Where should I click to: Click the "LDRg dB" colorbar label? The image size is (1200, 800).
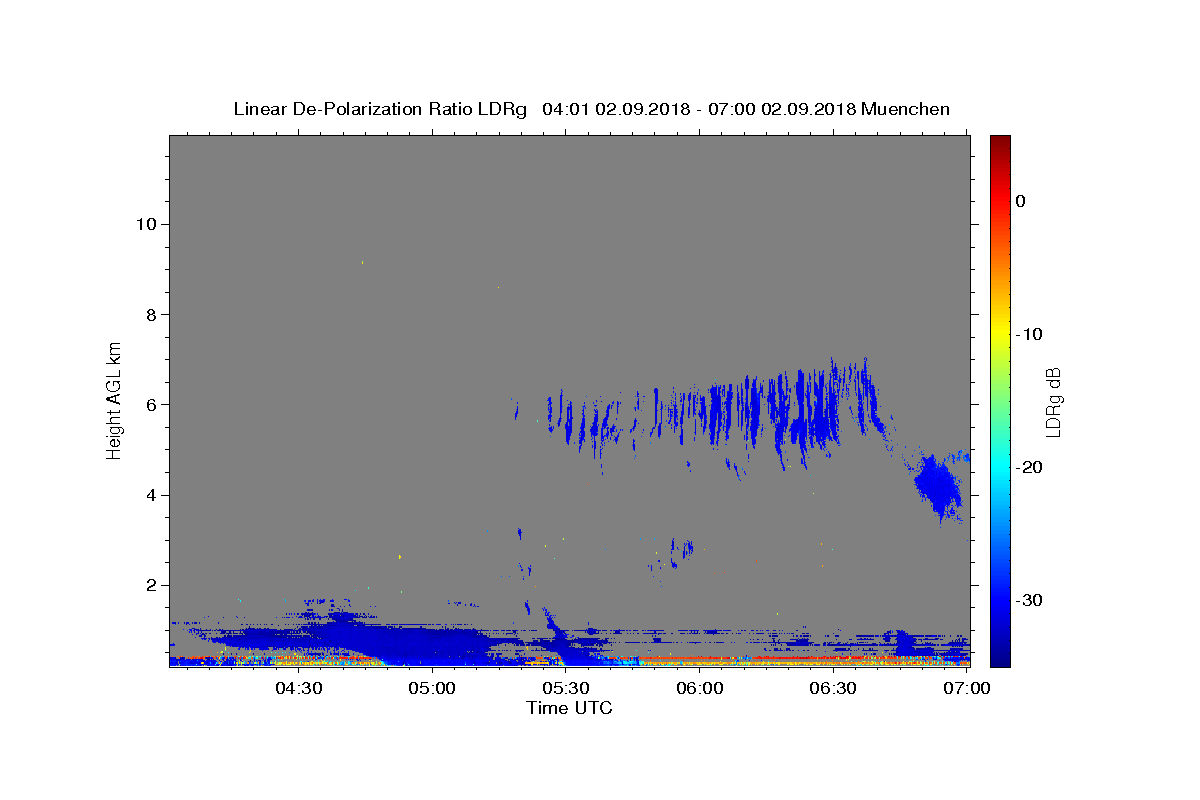point(1052,402)
